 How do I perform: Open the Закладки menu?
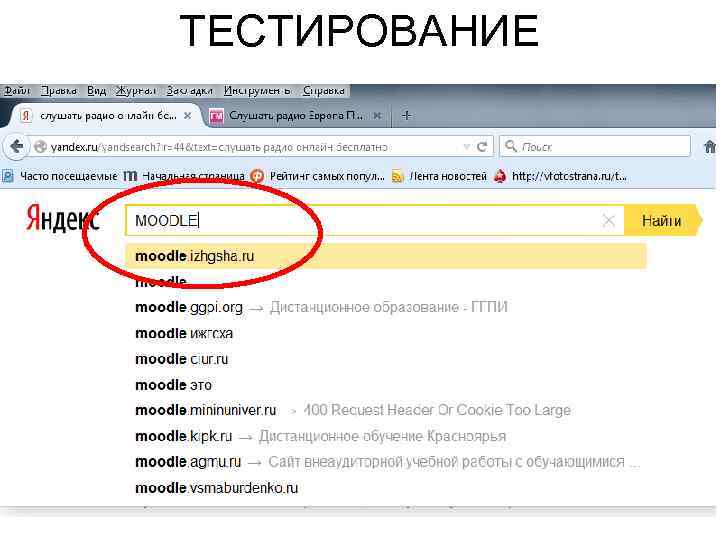[x=190, y=90]
